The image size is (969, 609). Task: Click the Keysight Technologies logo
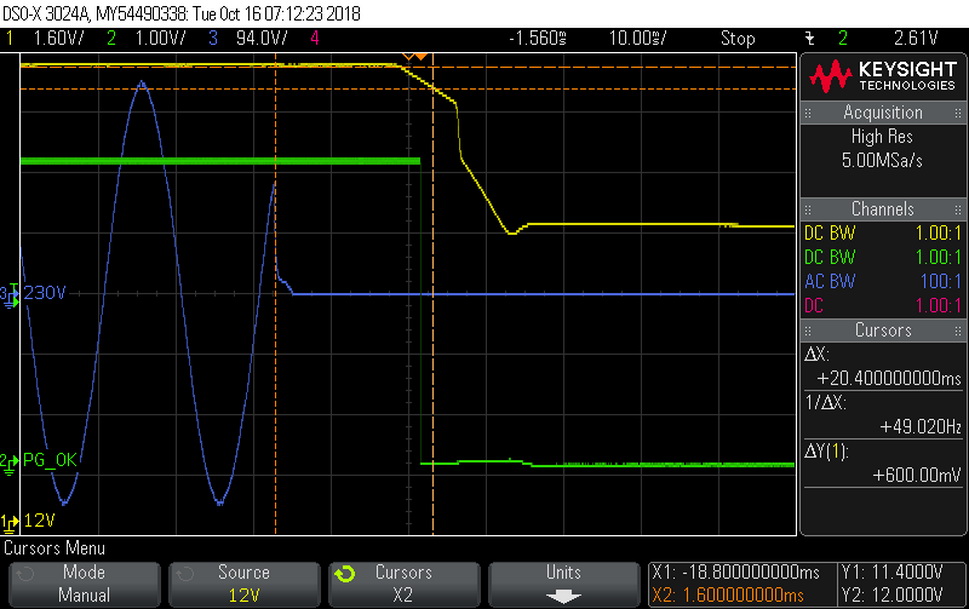click(882, 76)
